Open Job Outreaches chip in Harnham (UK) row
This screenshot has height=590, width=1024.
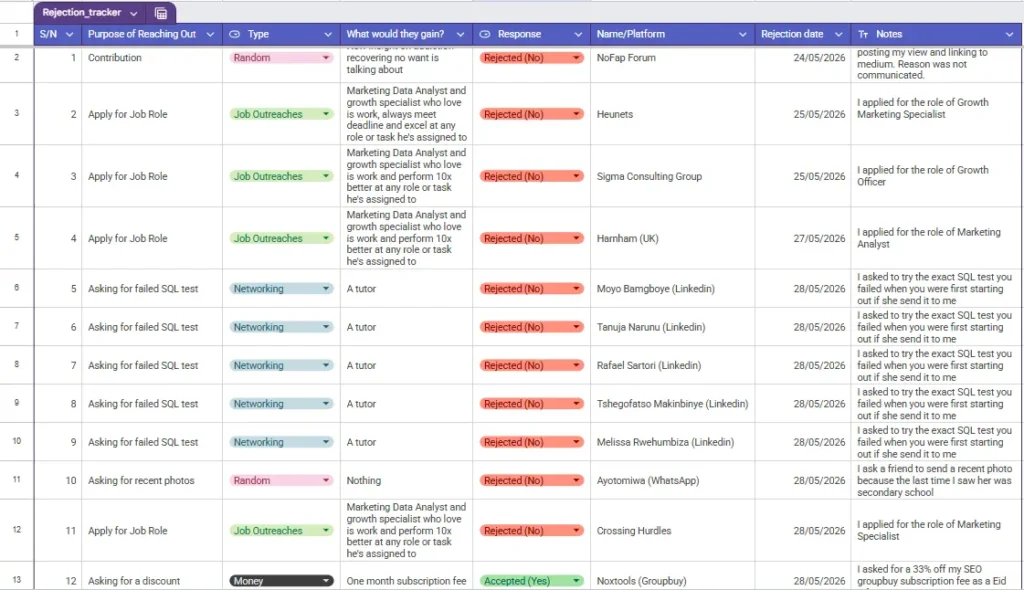tap(281, 238)
